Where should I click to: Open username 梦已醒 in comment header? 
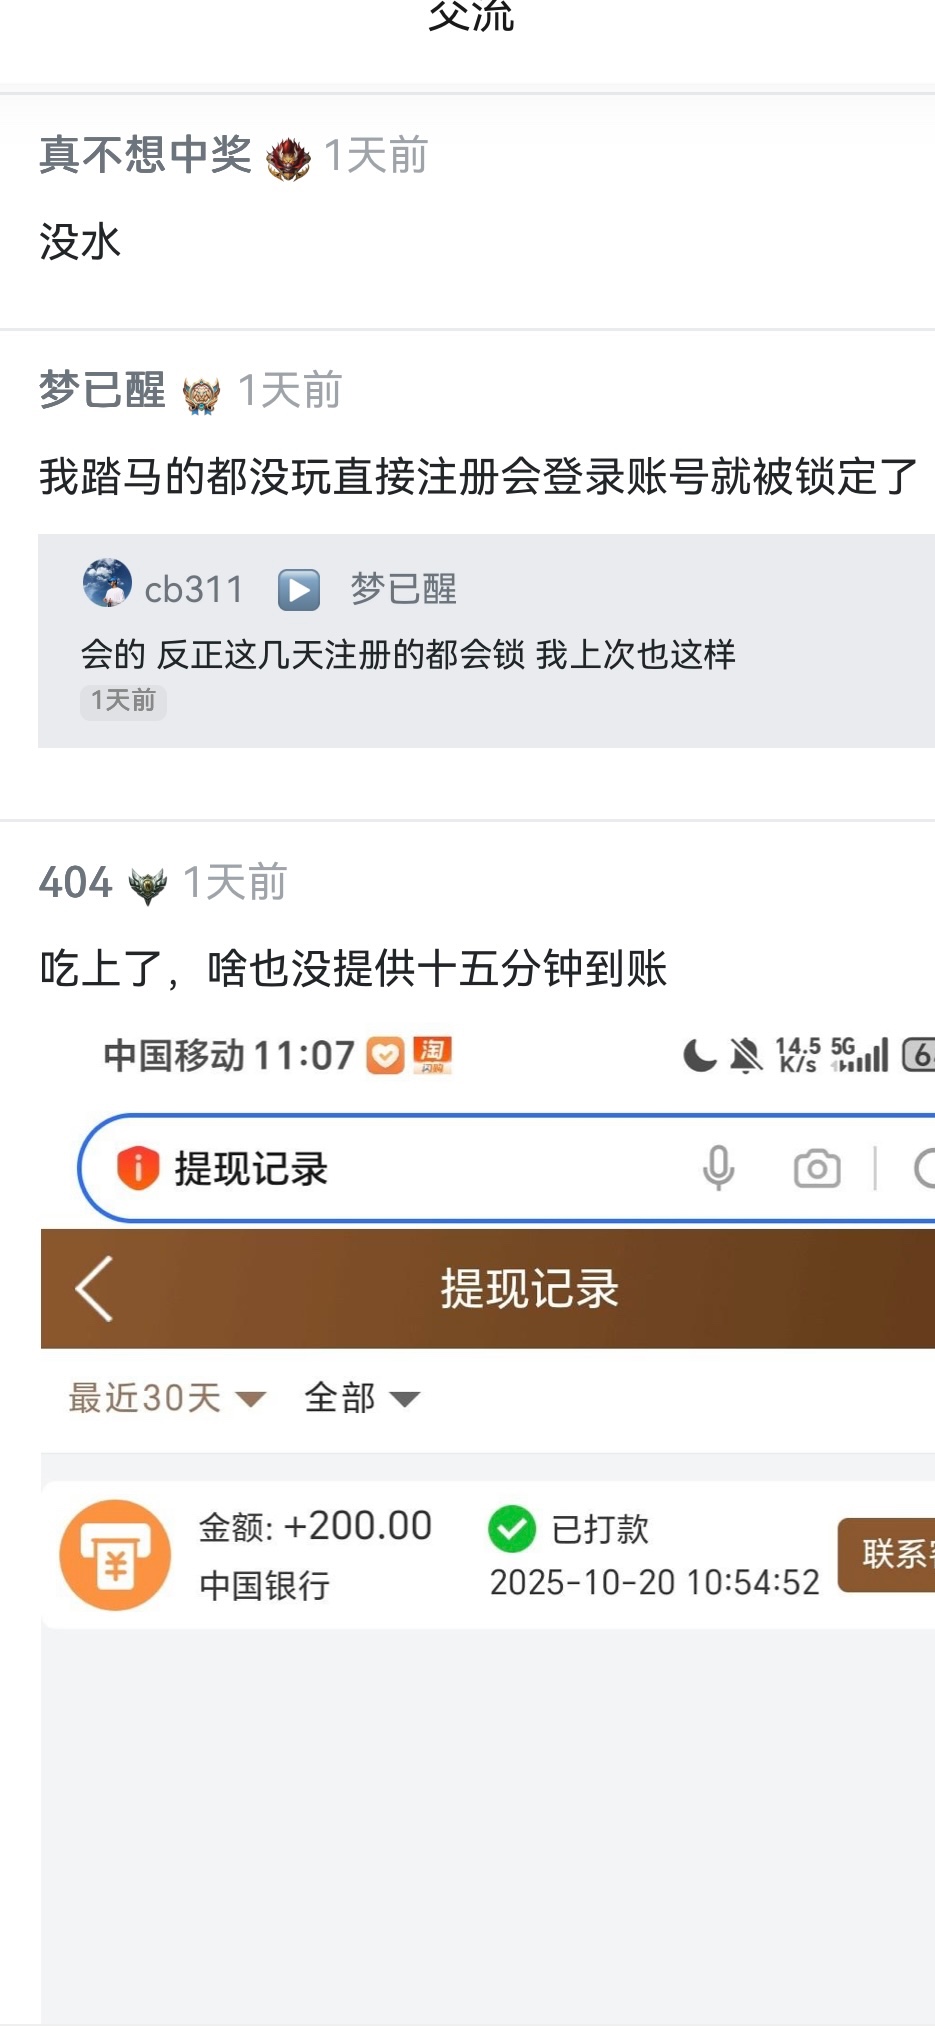(x=102, y=390)
